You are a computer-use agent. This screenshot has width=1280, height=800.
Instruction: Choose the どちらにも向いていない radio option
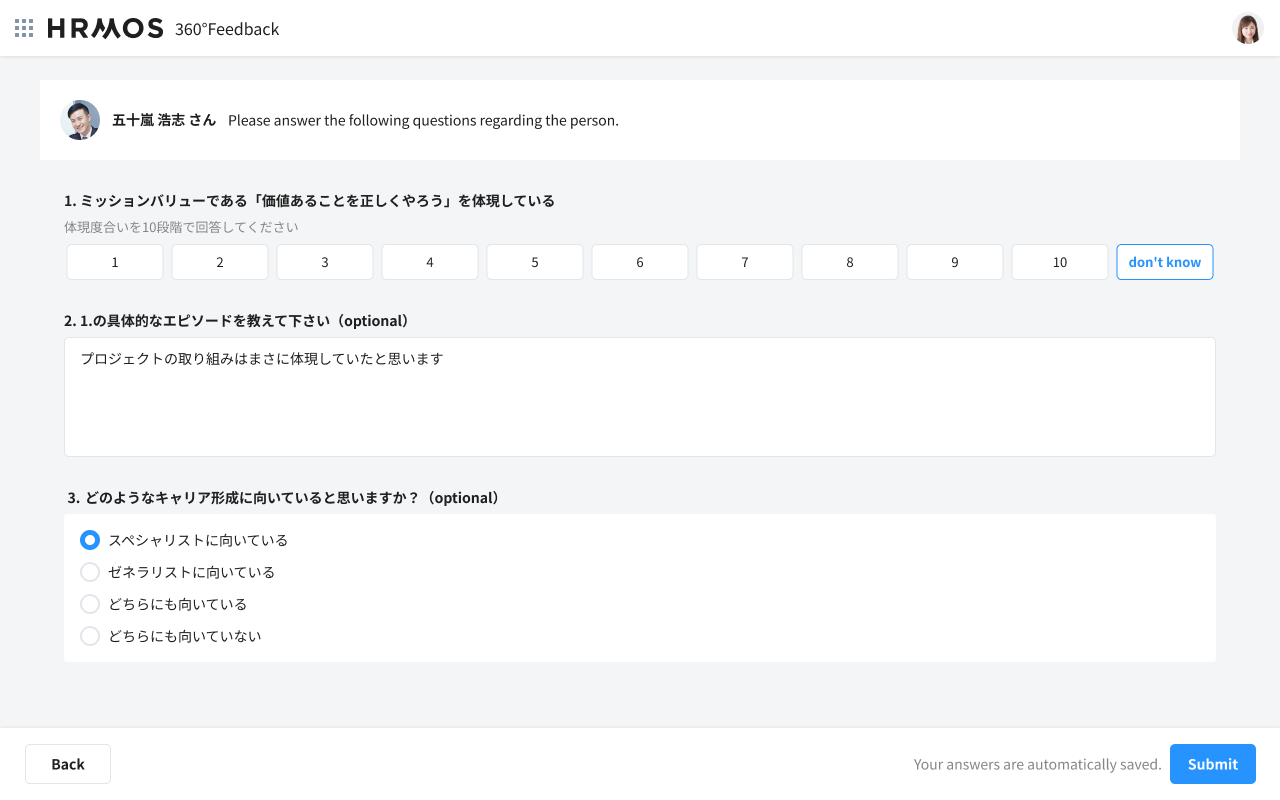point(90,636)
